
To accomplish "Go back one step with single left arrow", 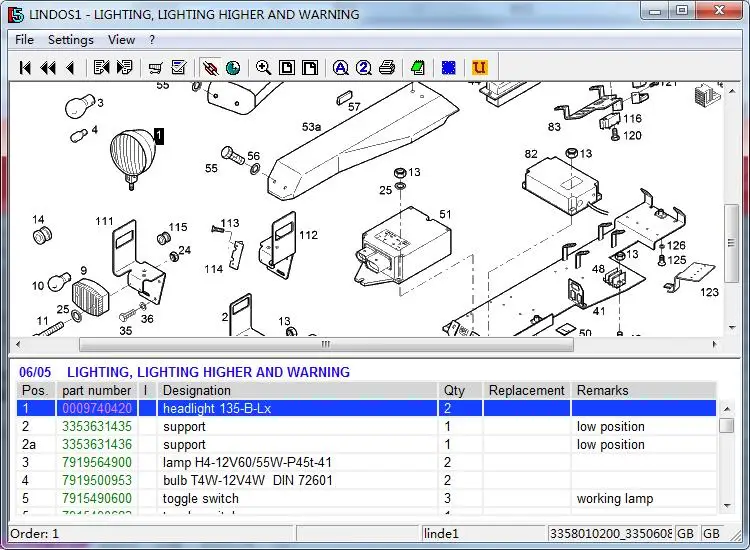I will pos(71,68).
